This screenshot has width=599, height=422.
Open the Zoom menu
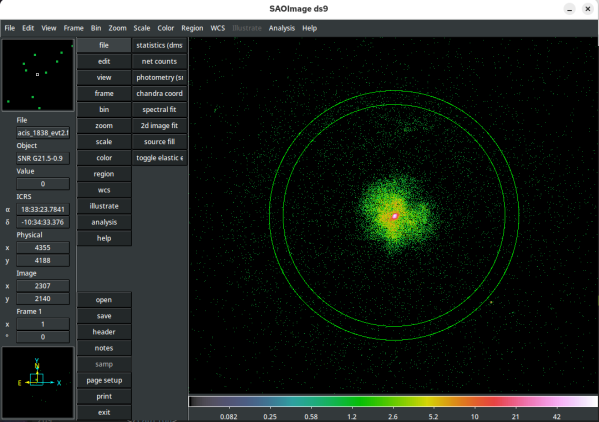pos(117,28)
